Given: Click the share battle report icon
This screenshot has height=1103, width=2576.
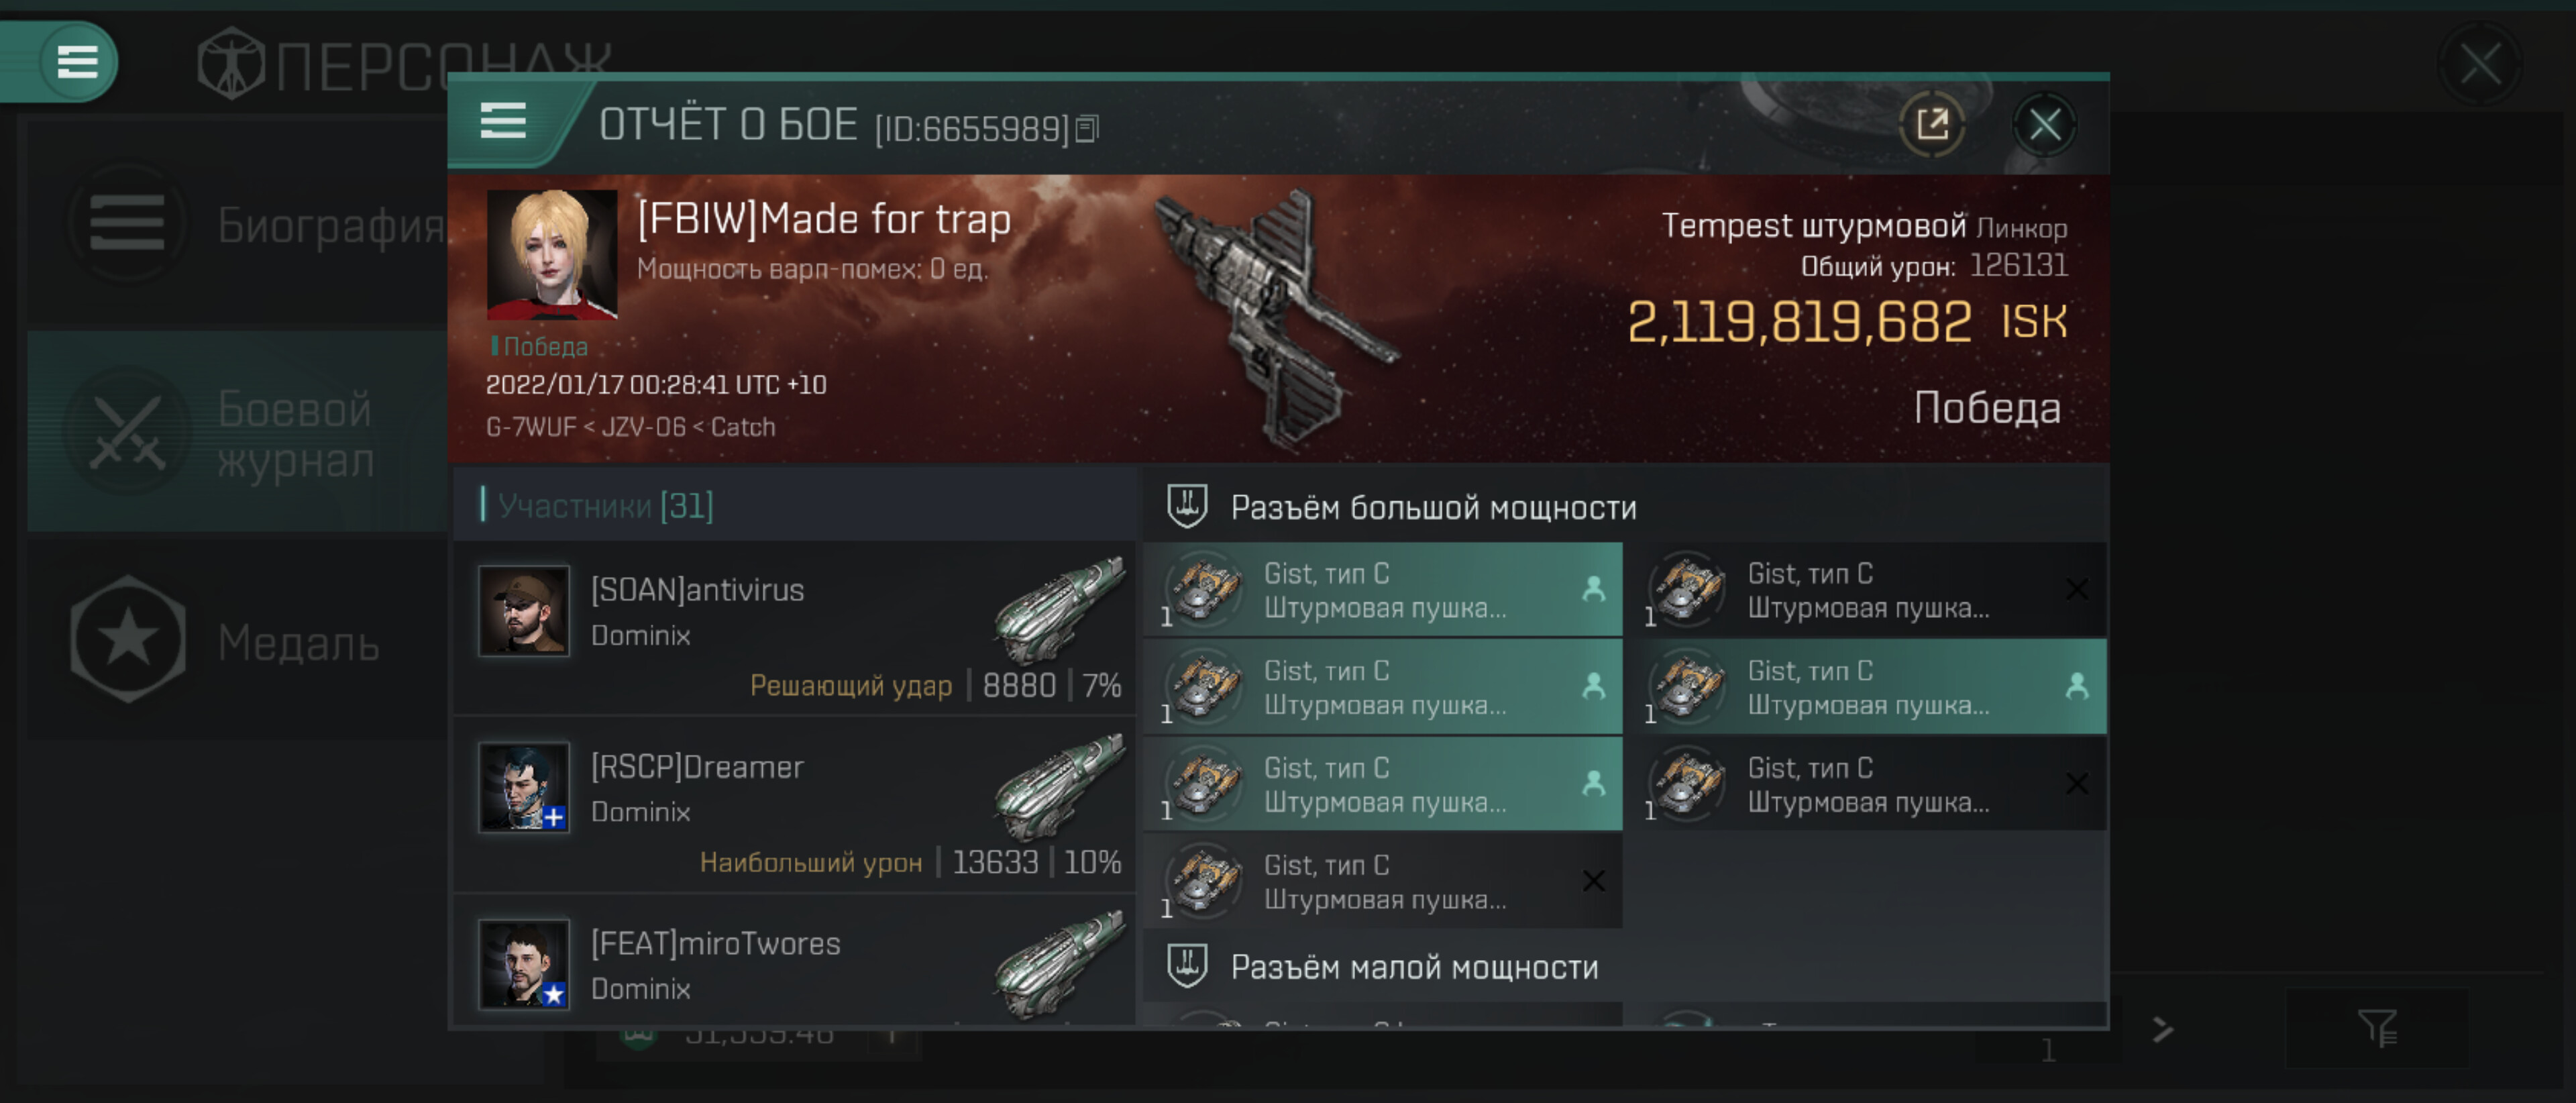Looking at the screenshot, I should (x=1931, y=125).
